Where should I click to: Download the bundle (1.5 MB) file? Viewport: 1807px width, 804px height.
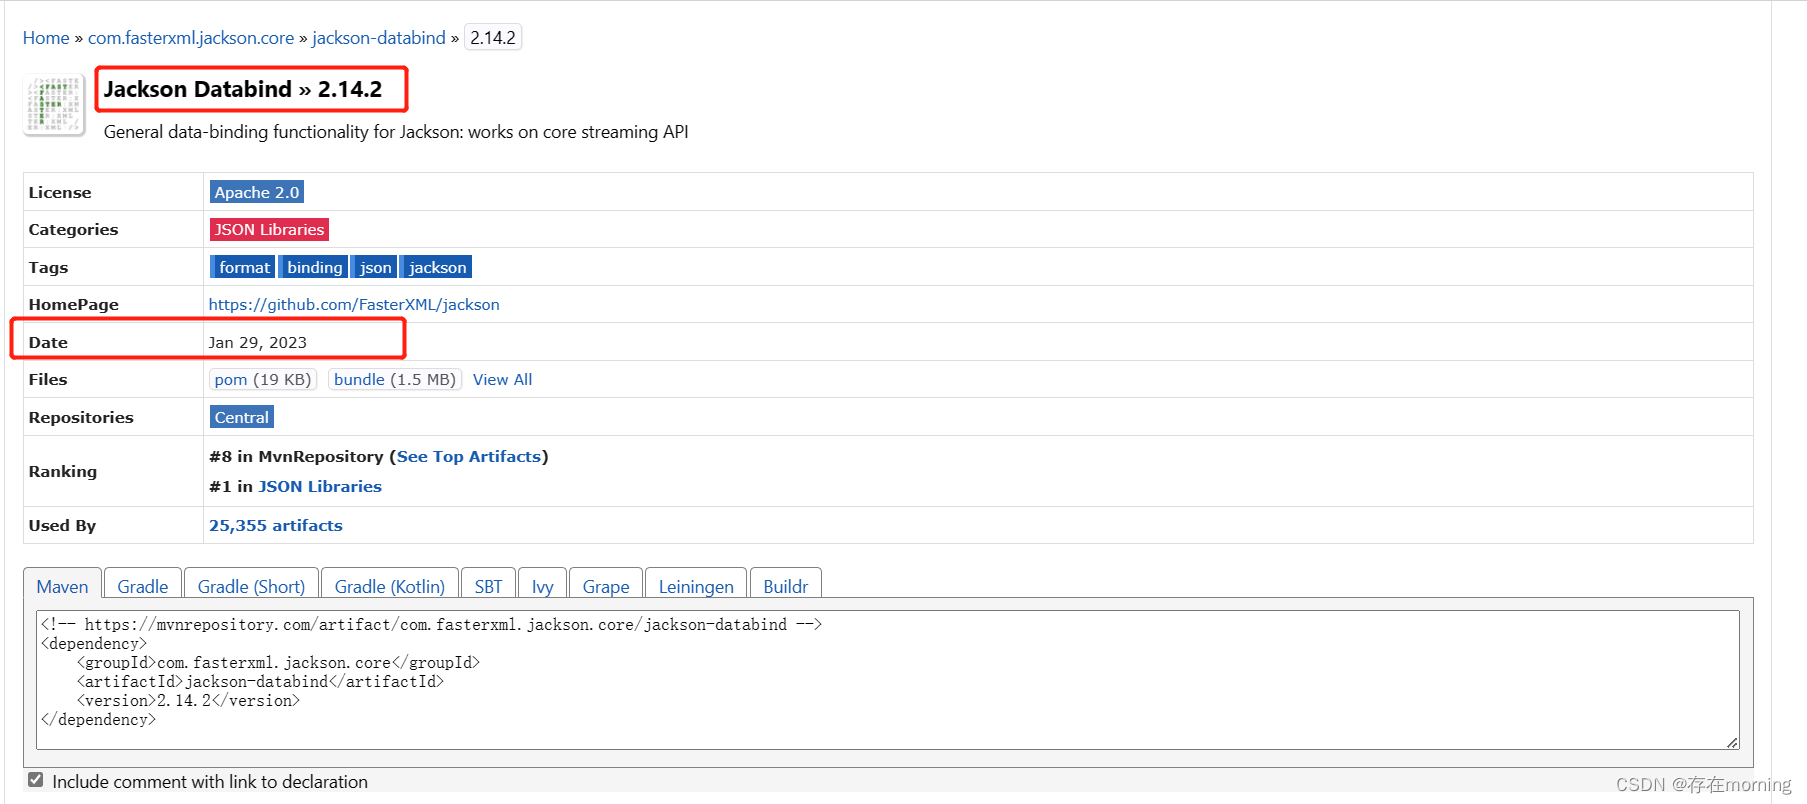point(395,379)
